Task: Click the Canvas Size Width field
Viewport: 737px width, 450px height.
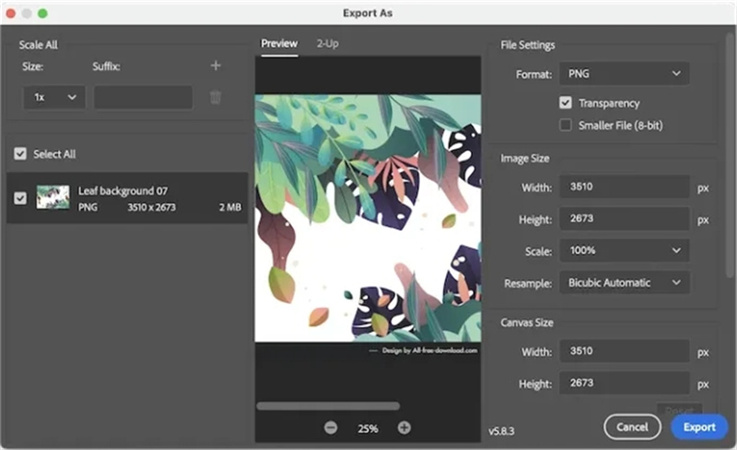Action: [624, 351]
